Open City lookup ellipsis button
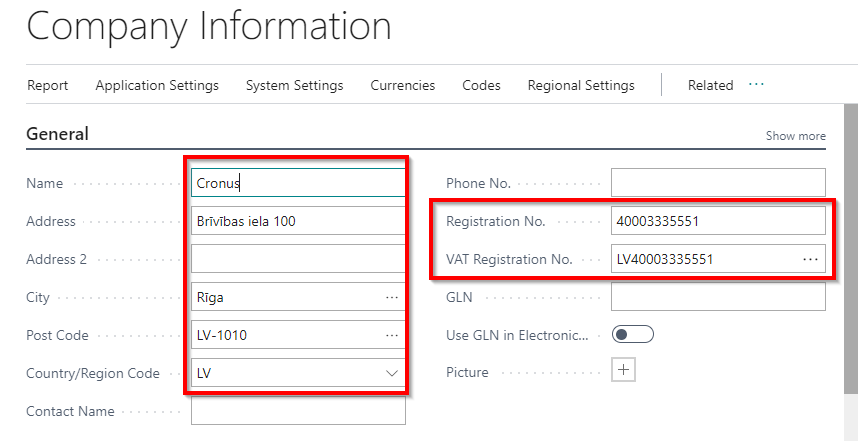The image size is (863, 441). (391, 297)
